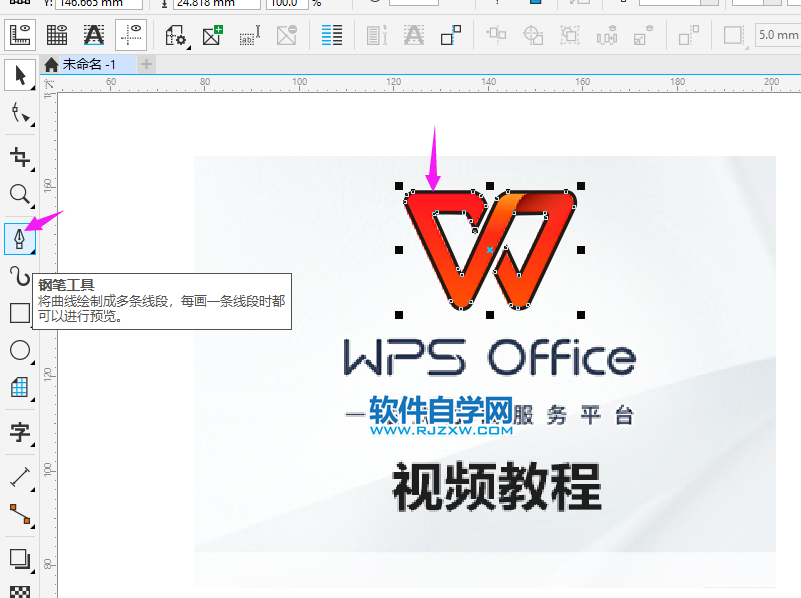Select the Pick (arrow) tool

pos(20,76)
